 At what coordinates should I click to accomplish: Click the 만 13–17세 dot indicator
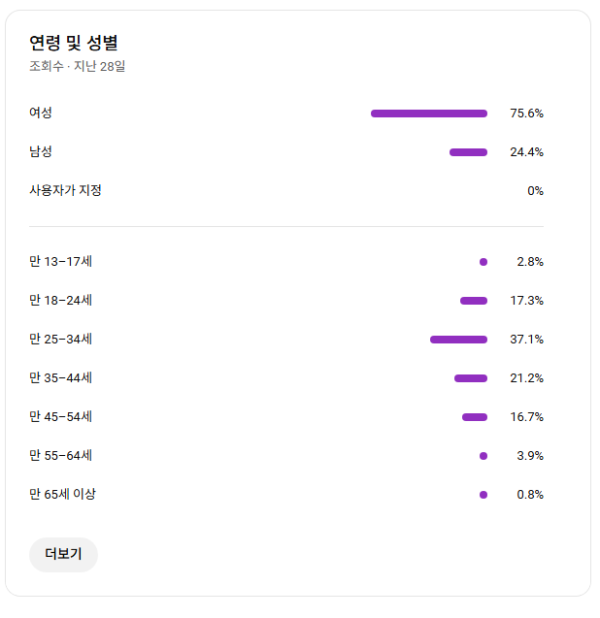pos(483,262)
